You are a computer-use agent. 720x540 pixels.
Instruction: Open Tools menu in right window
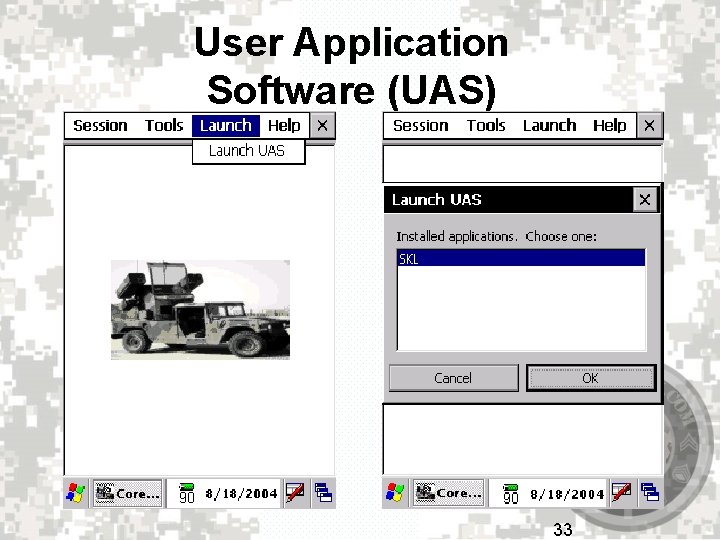[x=486, y=125]
